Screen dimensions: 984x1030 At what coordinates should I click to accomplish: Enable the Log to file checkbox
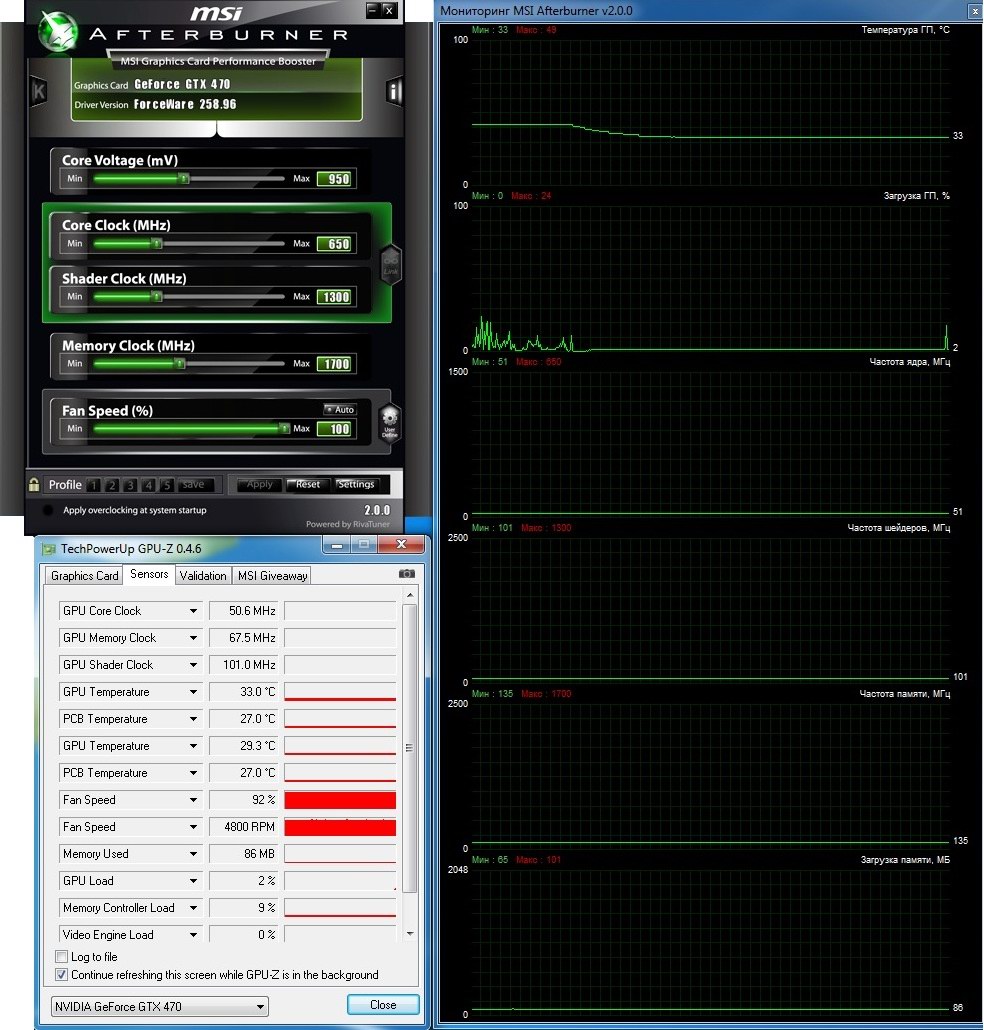tap(62, 957)
